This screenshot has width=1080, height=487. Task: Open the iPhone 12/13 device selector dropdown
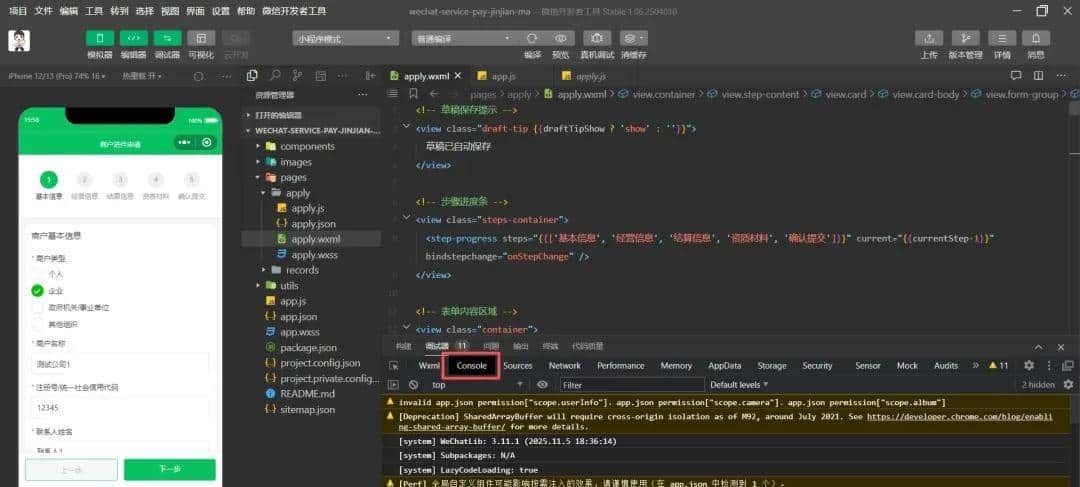coord(57,76)
